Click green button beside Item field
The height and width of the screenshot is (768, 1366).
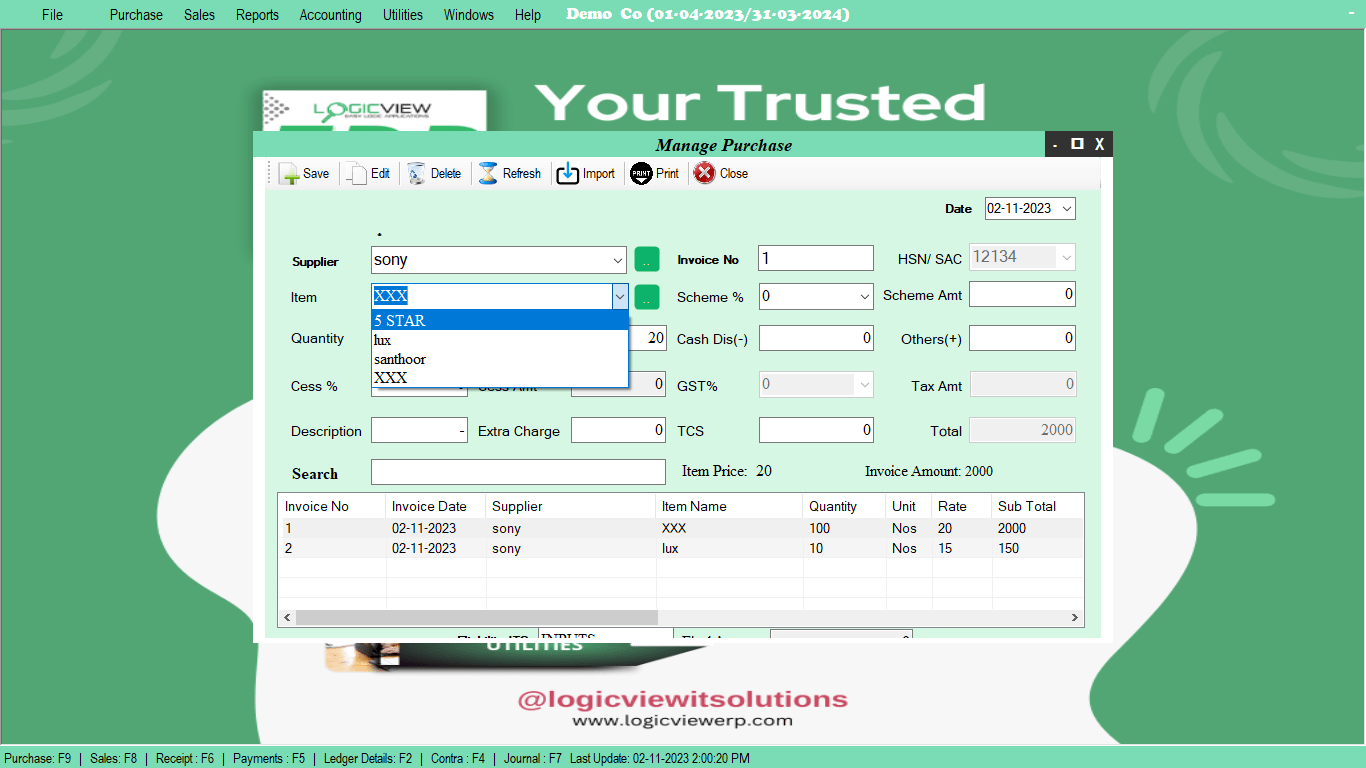[647, 296]
